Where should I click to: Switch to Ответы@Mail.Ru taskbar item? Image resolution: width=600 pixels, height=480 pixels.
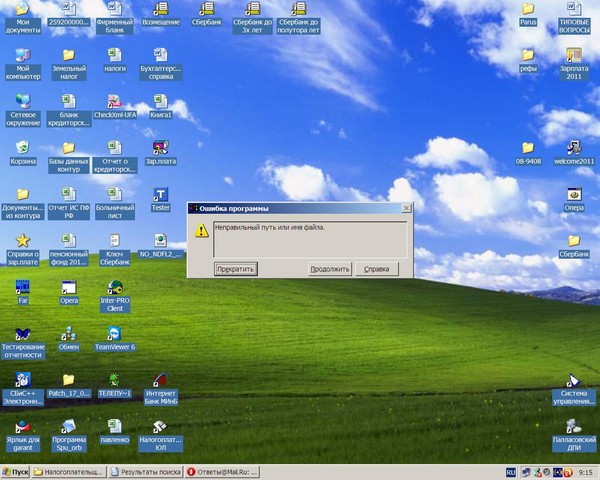[x=222, y=472]
